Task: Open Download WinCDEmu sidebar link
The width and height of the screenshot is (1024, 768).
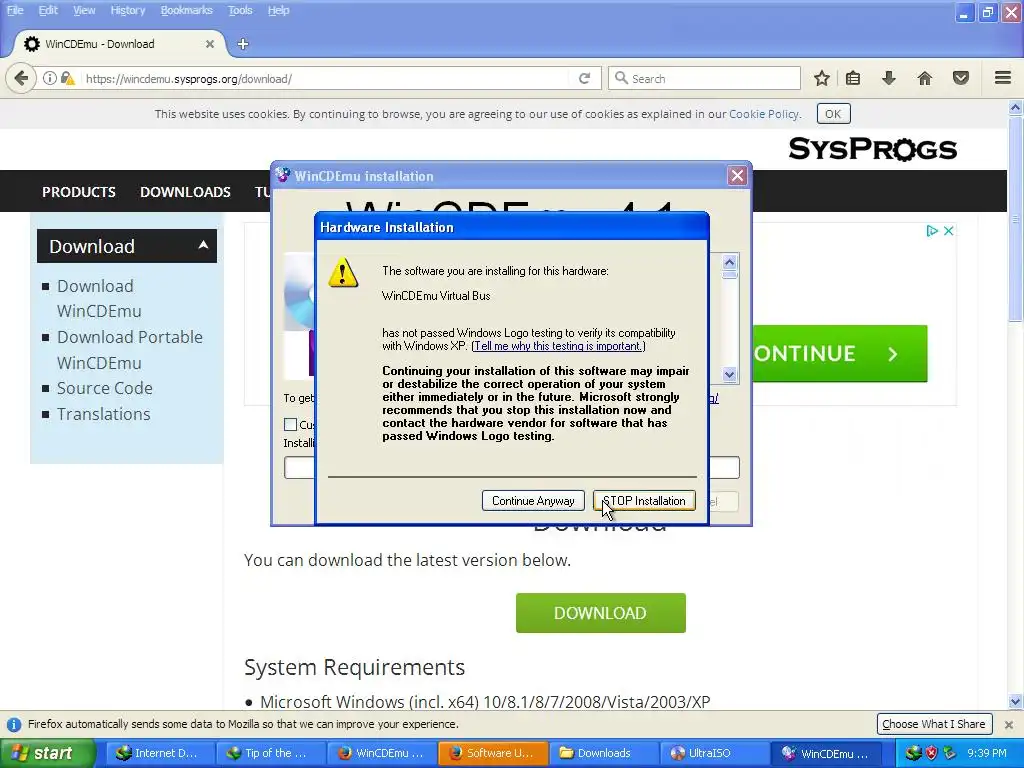Action: (99, 298)
